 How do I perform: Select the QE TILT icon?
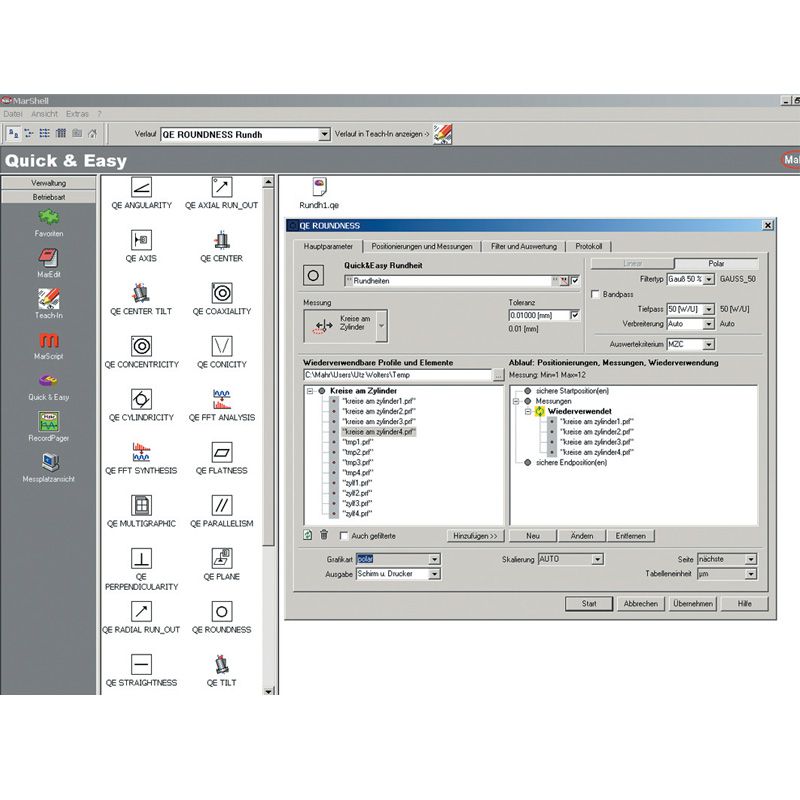(221, 665)
